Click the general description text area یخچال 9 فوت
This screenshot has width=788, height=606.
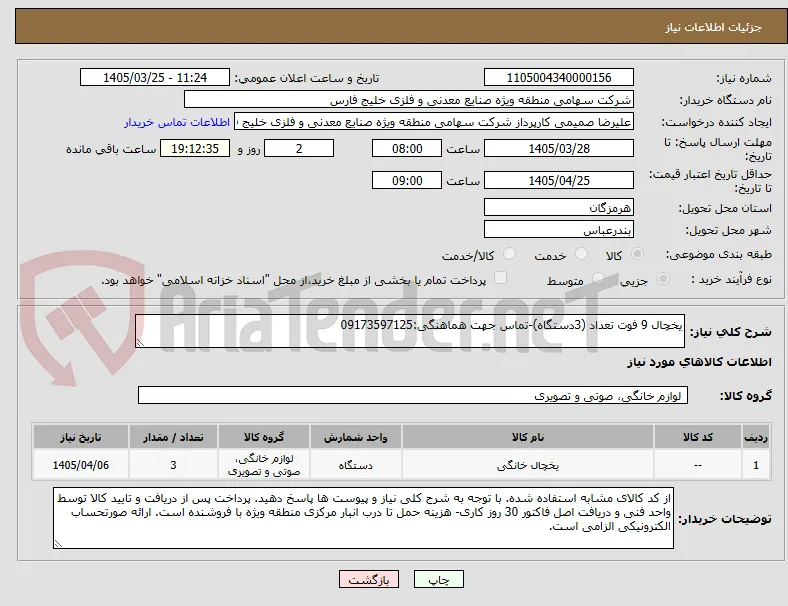point(410,331)
